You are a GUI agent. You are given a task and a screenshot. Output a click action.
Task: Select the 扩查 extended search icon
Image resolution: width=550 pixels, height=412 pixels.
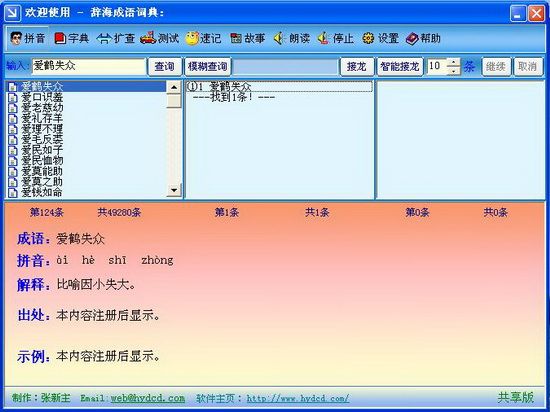(104, 39)
